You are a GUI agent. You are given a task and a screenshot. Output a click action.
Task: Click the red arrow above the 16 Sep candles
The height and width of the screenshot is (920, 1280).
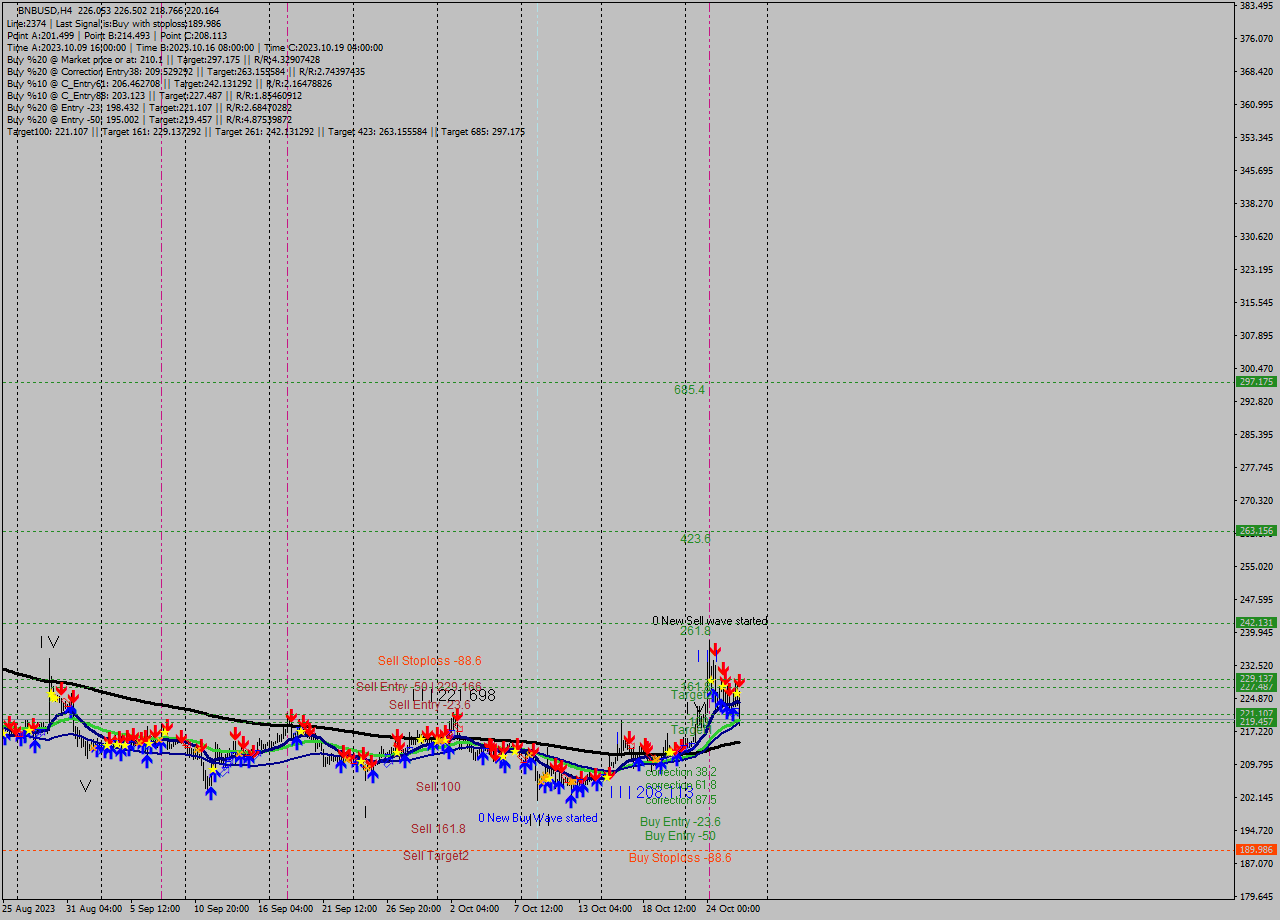(291, 716)
